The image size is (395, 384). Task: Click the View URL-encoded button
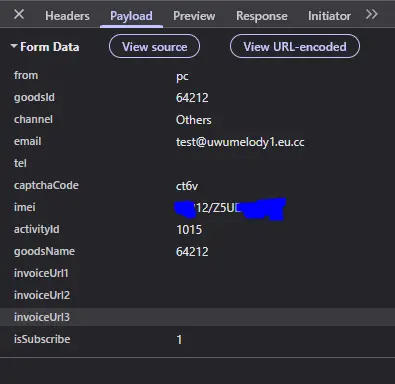pyautogui.click(x=295, y=46)
